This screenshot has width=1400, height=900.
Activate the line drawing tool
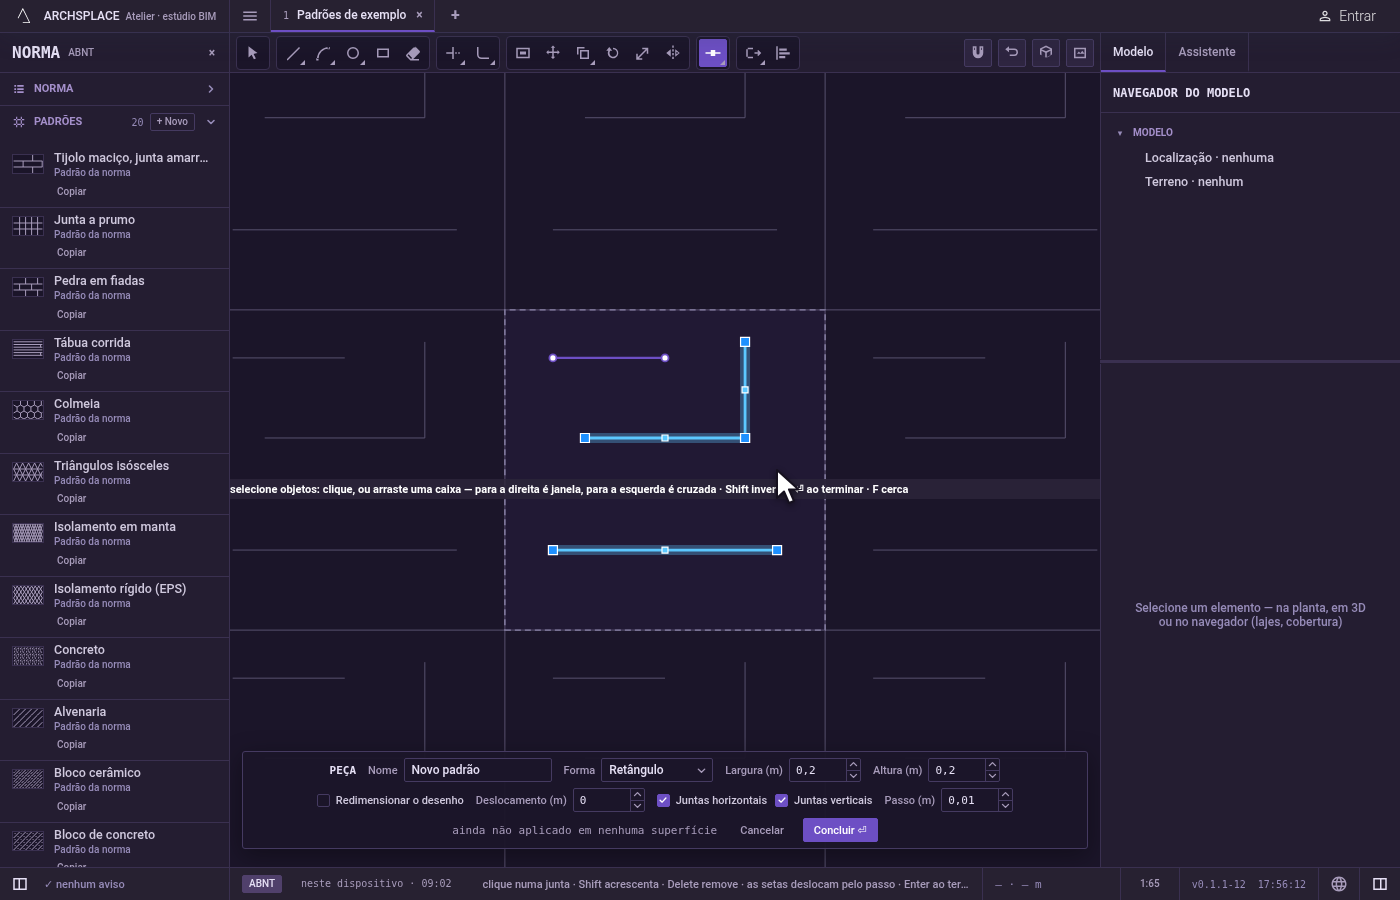pyautogui.click(x=293, y=53)
